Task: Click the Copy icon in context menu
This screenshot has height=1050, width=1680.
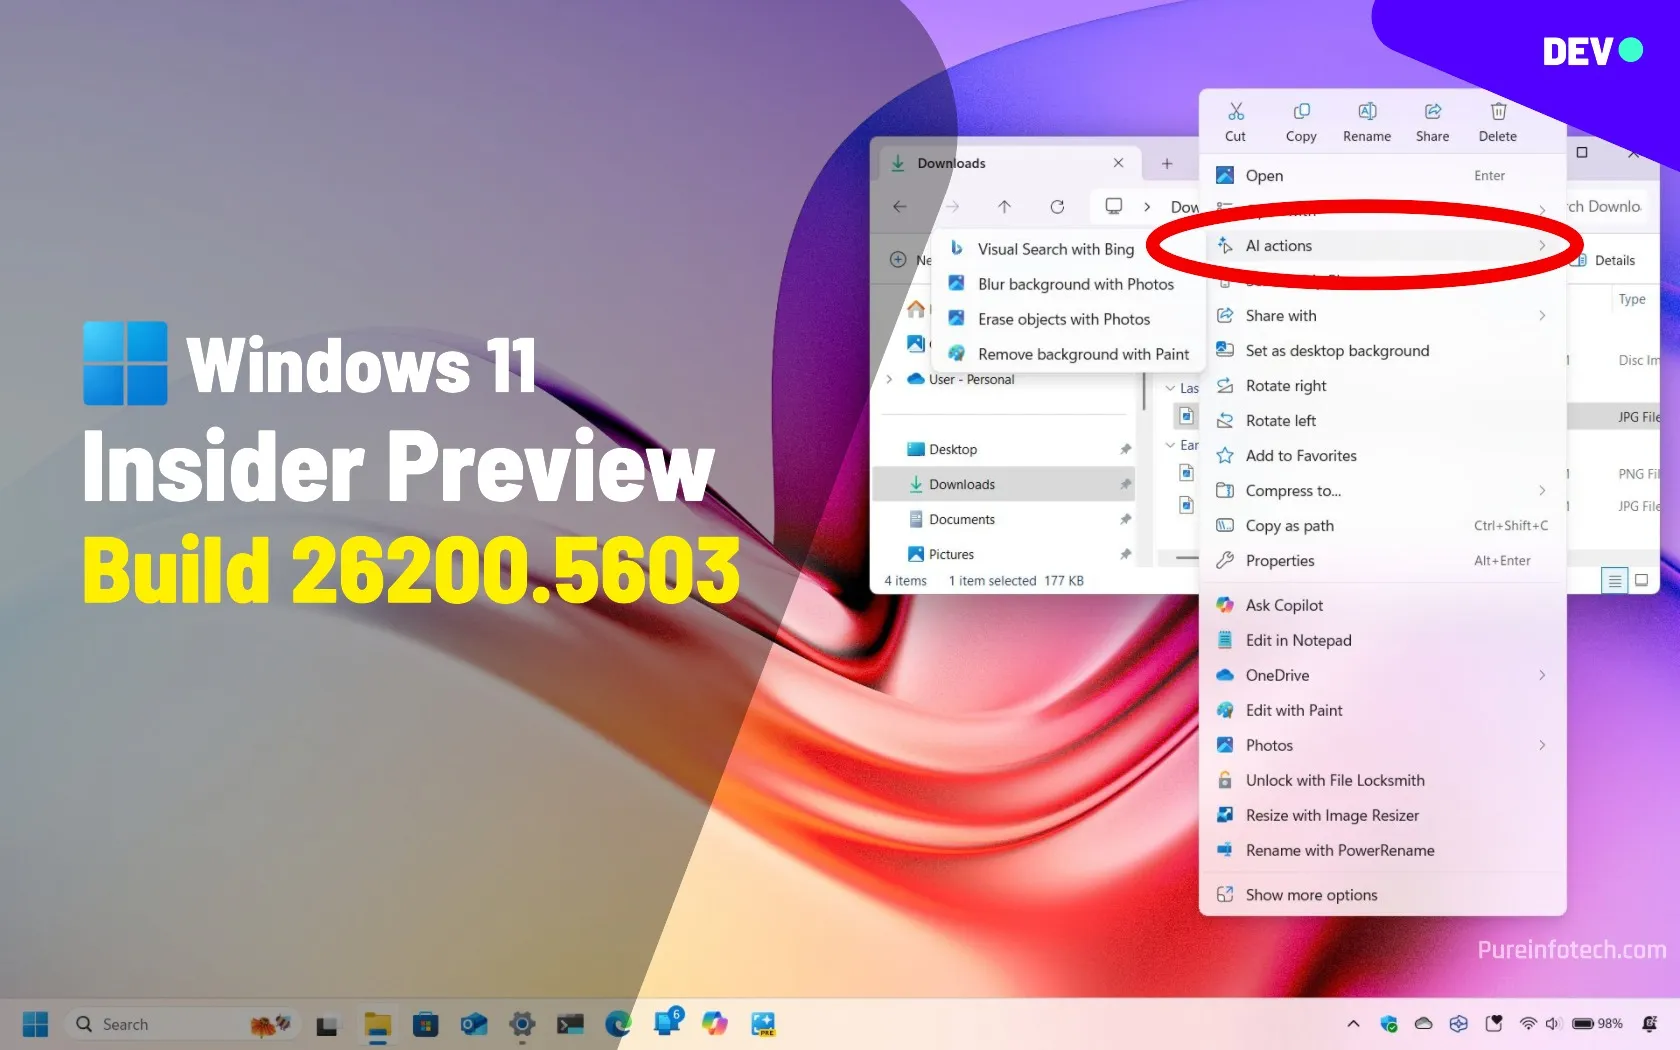Action: (1301, 111)
